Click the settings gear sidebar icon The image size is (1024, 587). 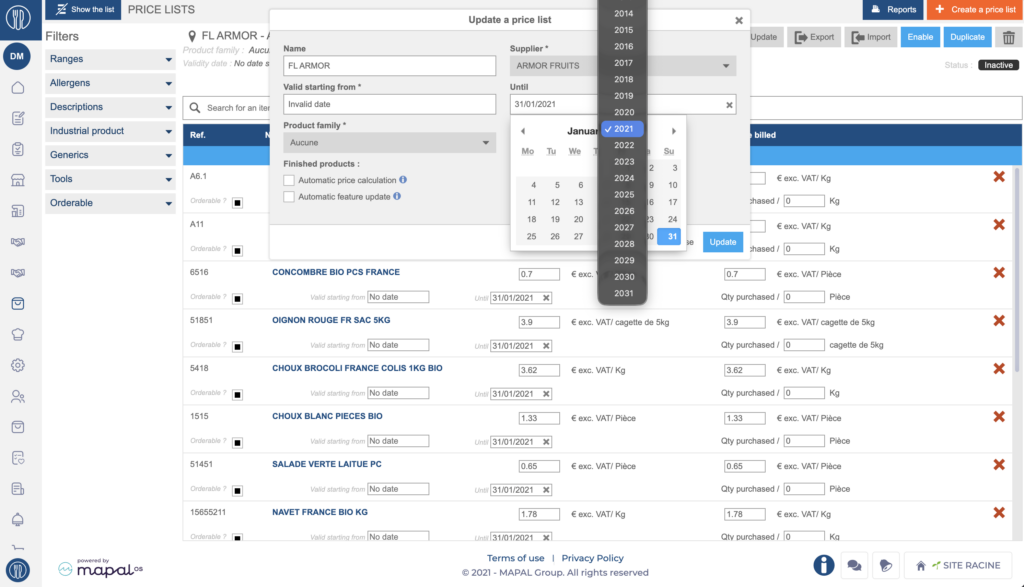pyautogui.click(x=18, y=365)
